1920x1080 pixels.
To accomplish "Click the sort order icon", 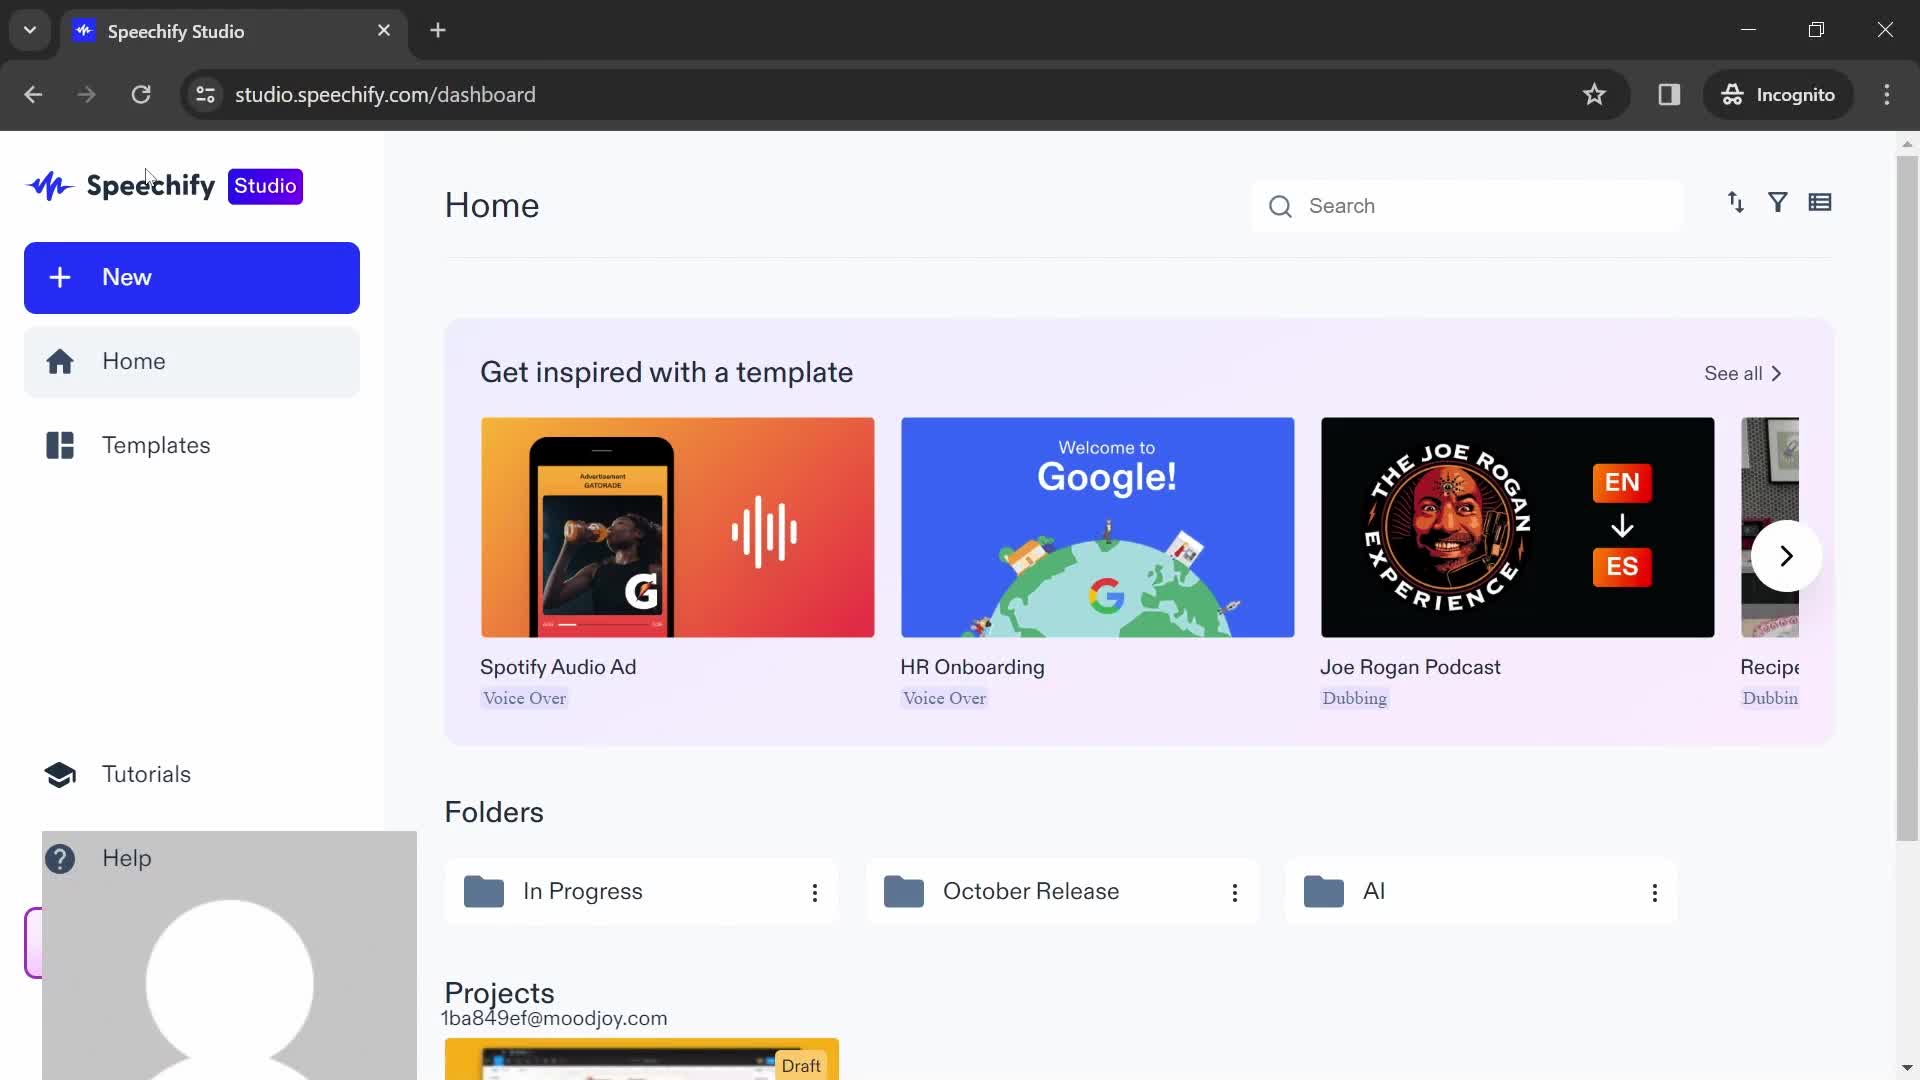I will [1735, 203].
